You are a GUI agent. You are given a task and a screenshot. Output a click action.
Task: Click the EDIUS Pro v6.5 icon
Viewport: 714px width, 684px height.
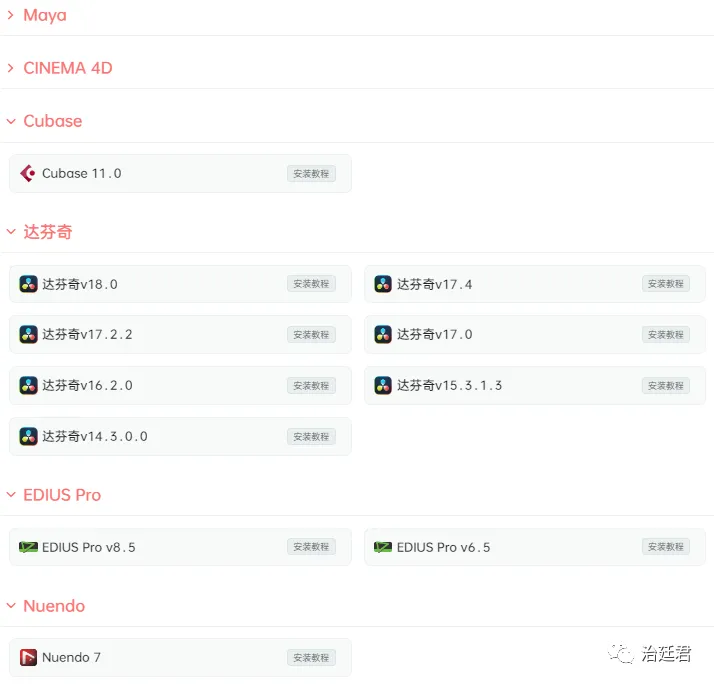[x=383, y=547]
